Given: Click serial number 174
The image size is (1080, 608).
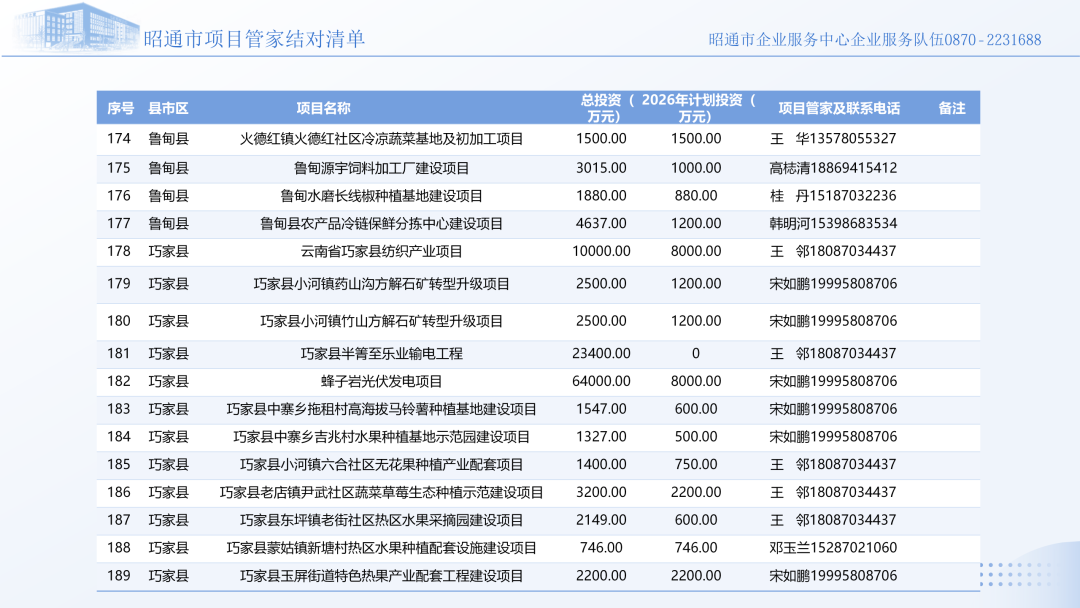Looking at the screenshot, I should [x=118, y=139].
